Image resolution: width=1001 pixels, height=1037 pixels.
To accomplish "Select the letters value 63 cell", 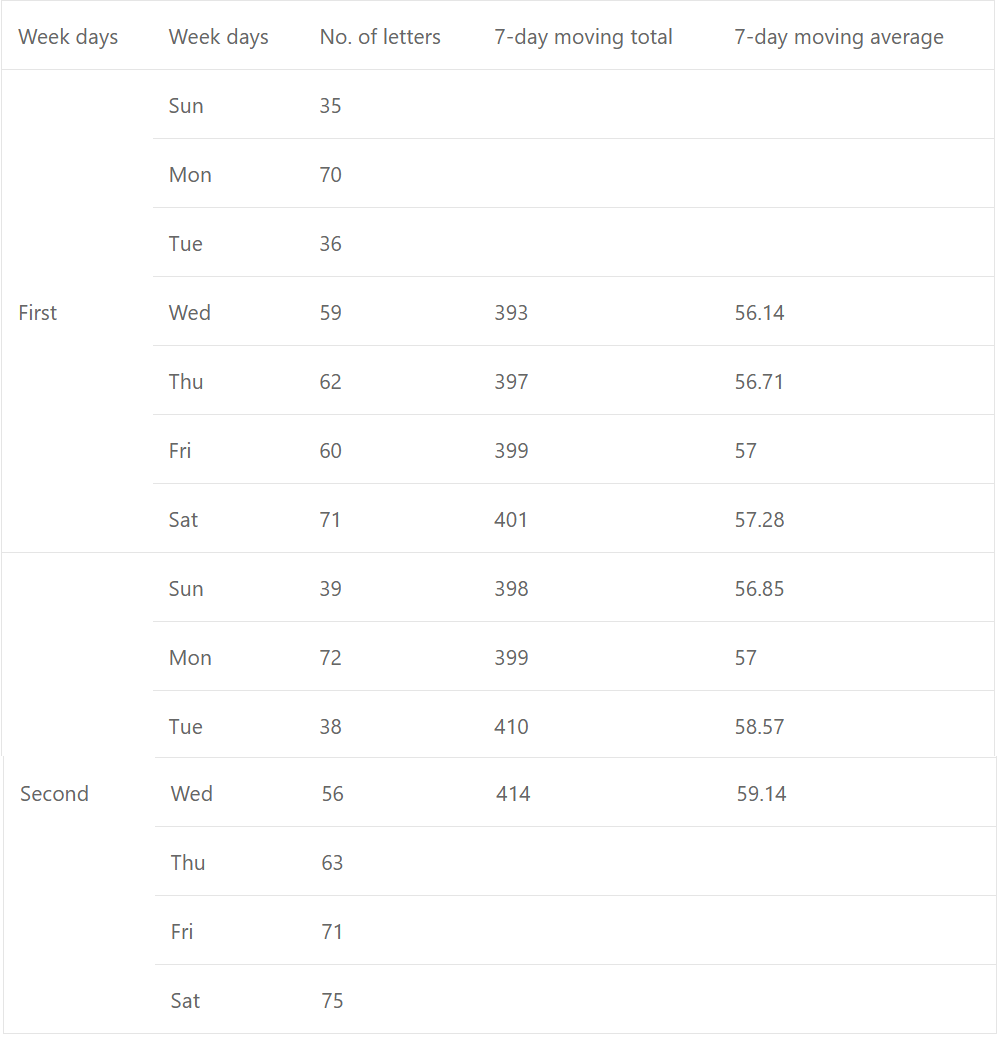I will (333, 863).
